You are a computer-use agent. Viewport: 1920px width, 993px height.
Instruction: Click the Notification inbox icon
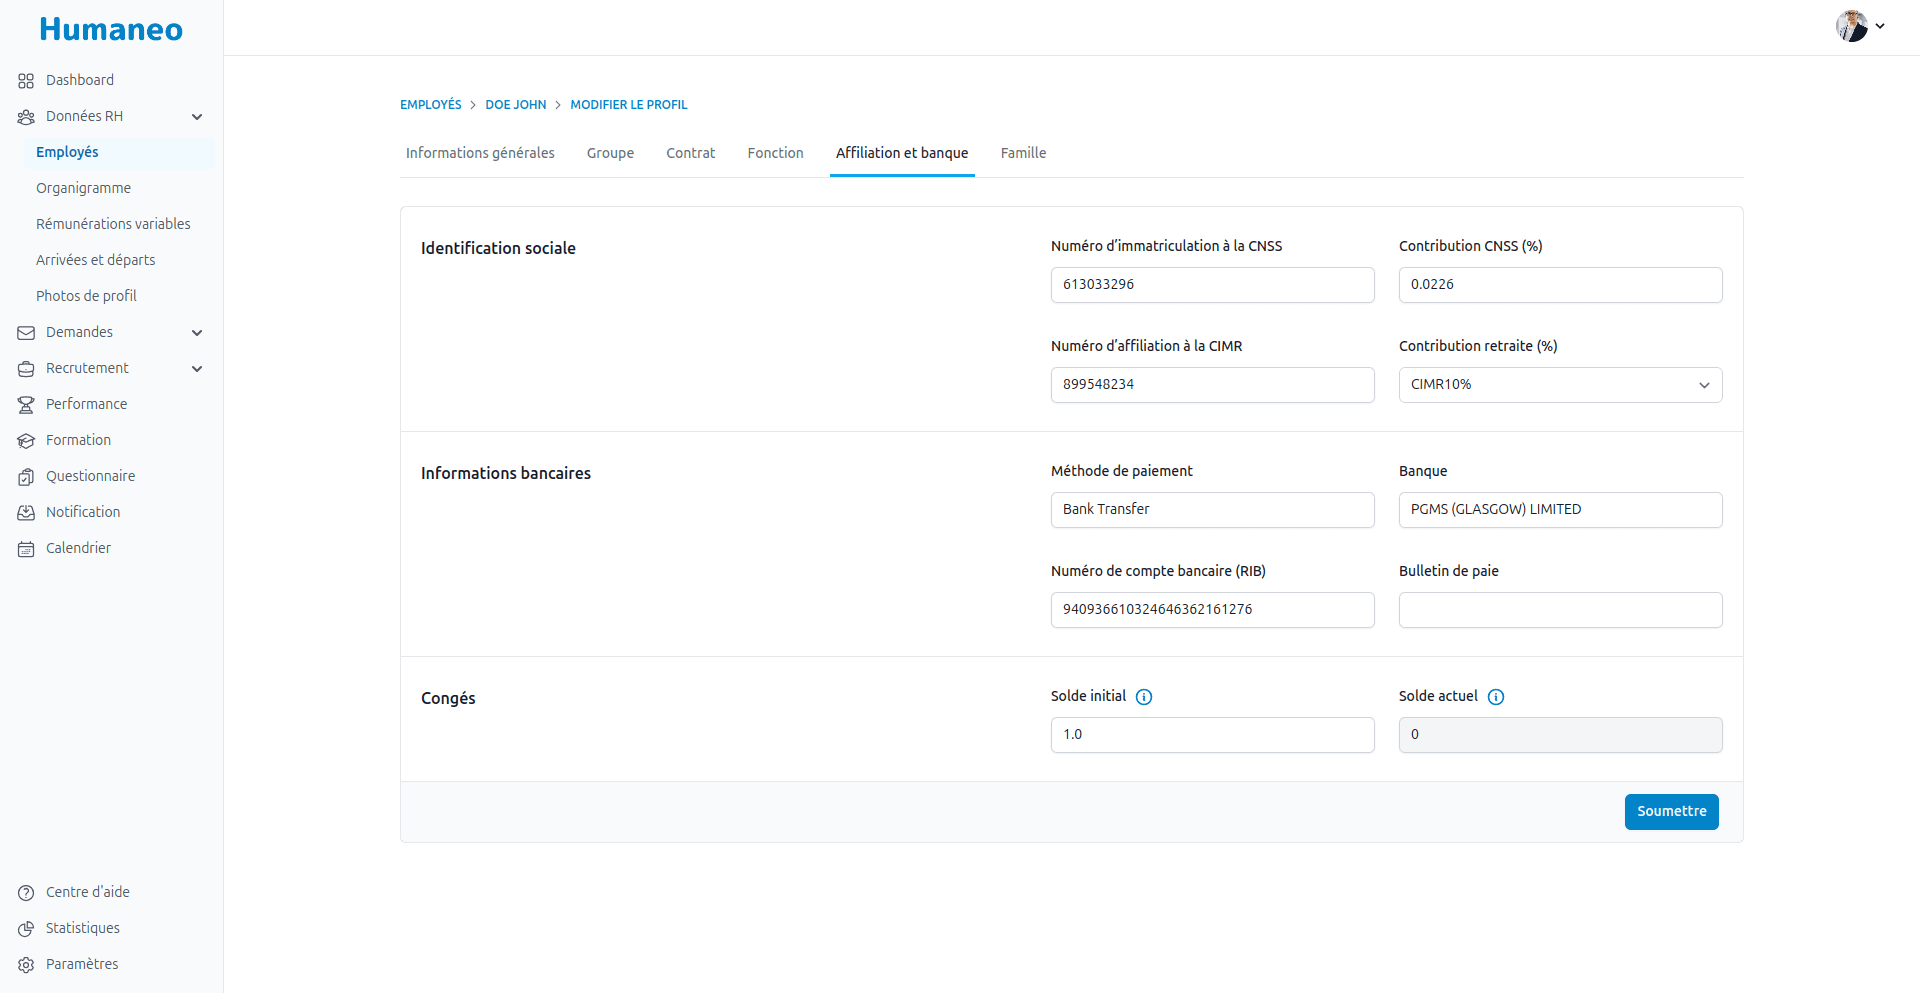click(26, 513)
